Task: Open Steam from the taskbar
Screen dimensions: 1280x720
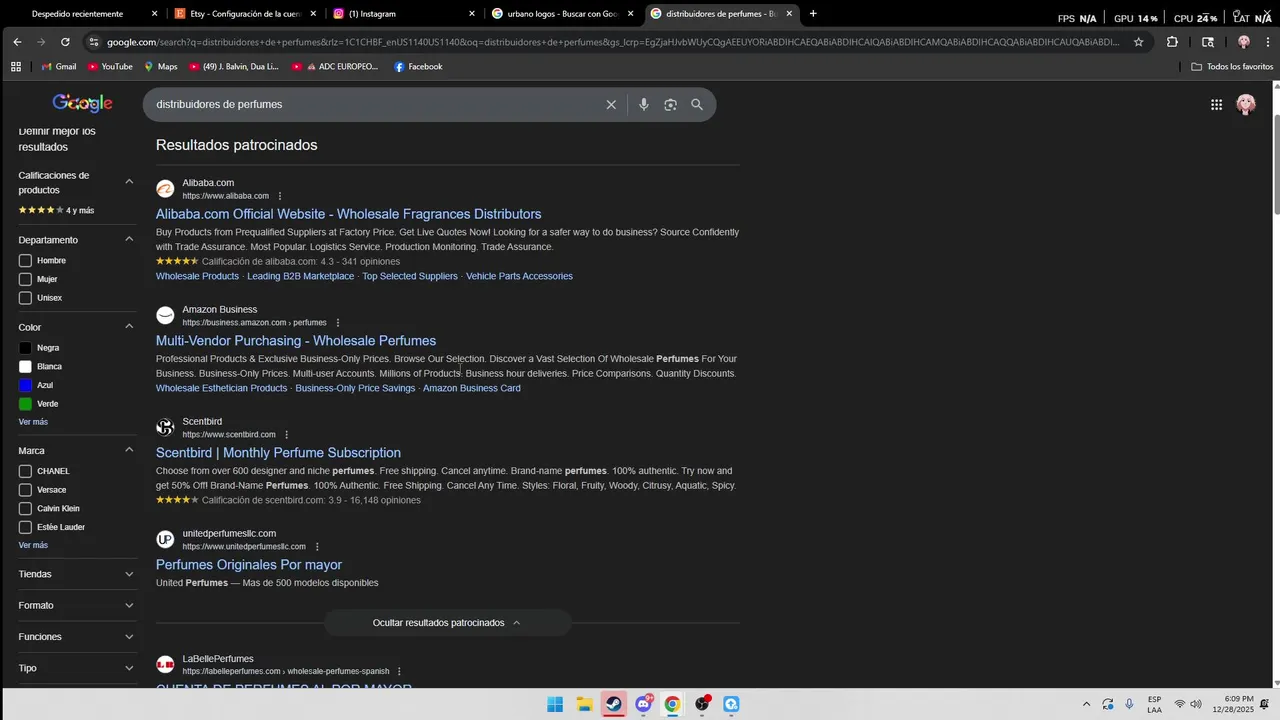Action: [x=614, y=704]
